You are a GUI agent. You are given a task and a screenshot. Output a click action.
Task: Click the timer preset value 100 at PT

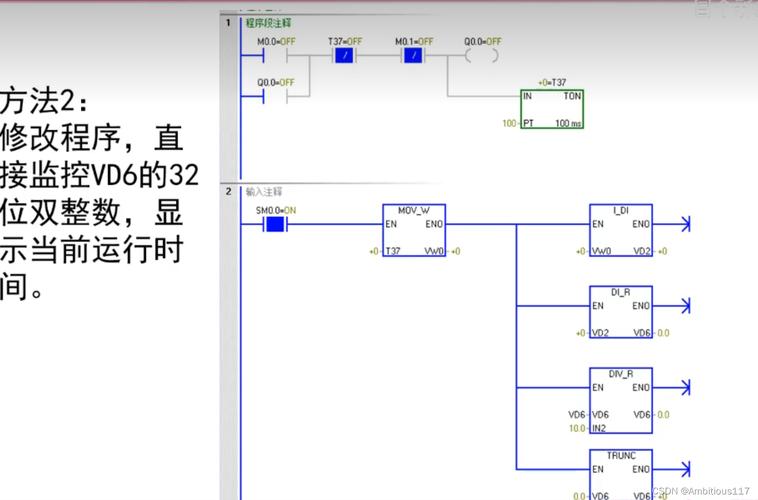click(x=509, y=123)
